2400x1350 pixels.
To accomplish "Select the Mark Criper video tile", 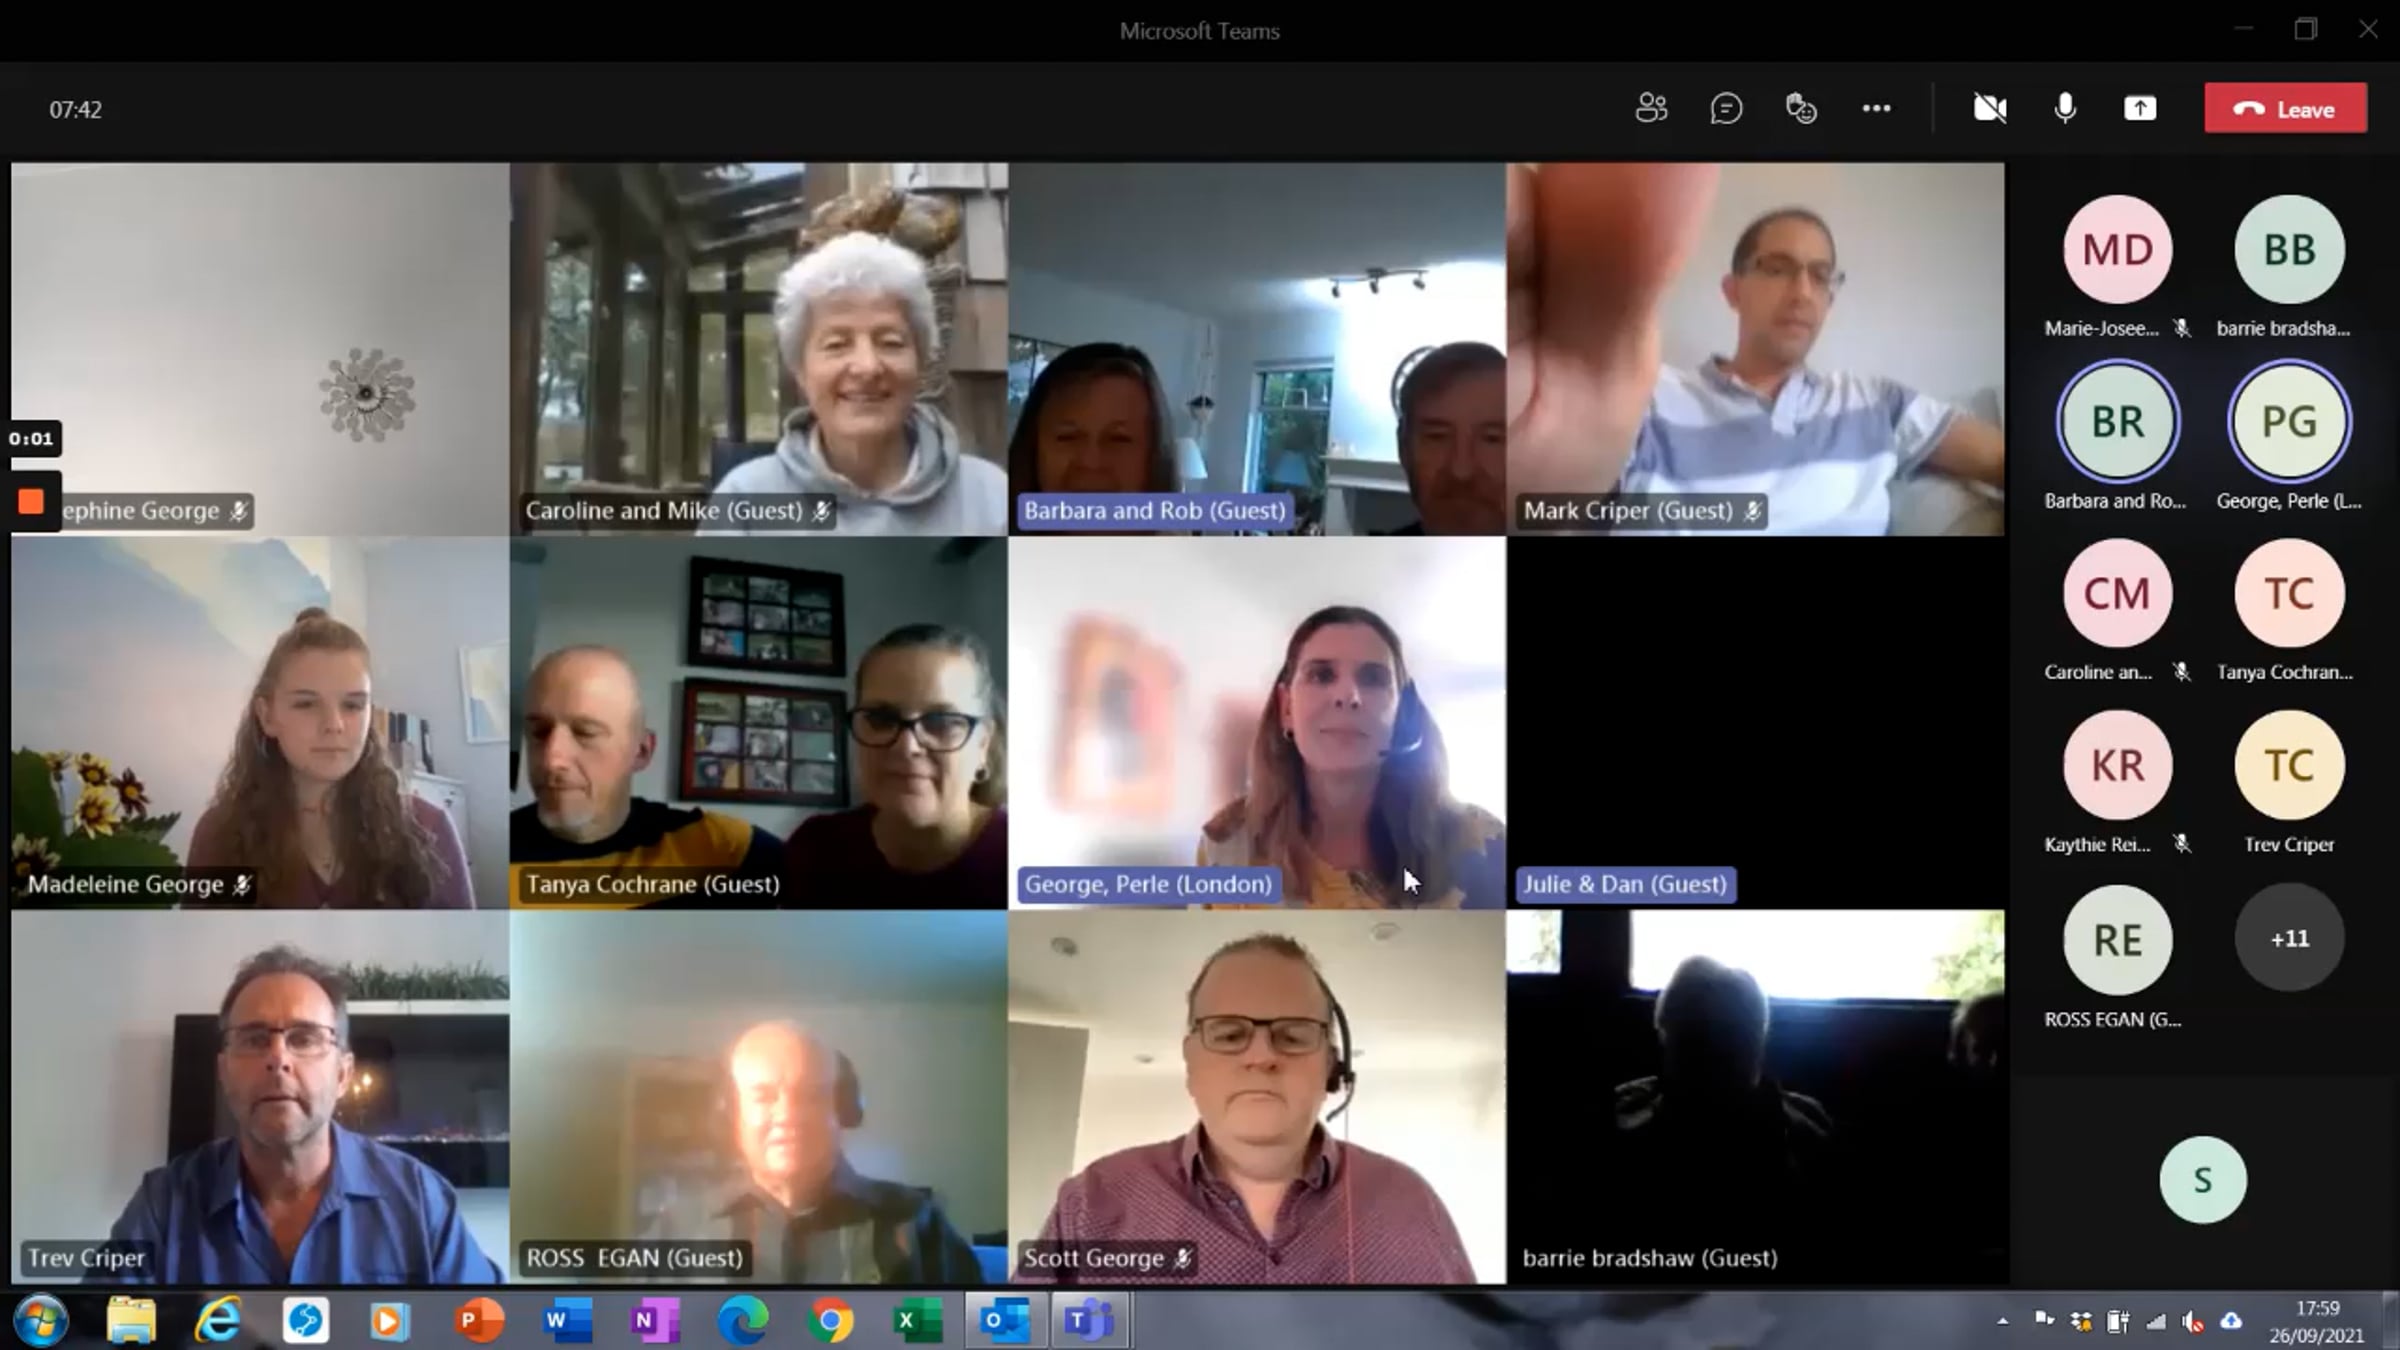I will coord(1755,350).
